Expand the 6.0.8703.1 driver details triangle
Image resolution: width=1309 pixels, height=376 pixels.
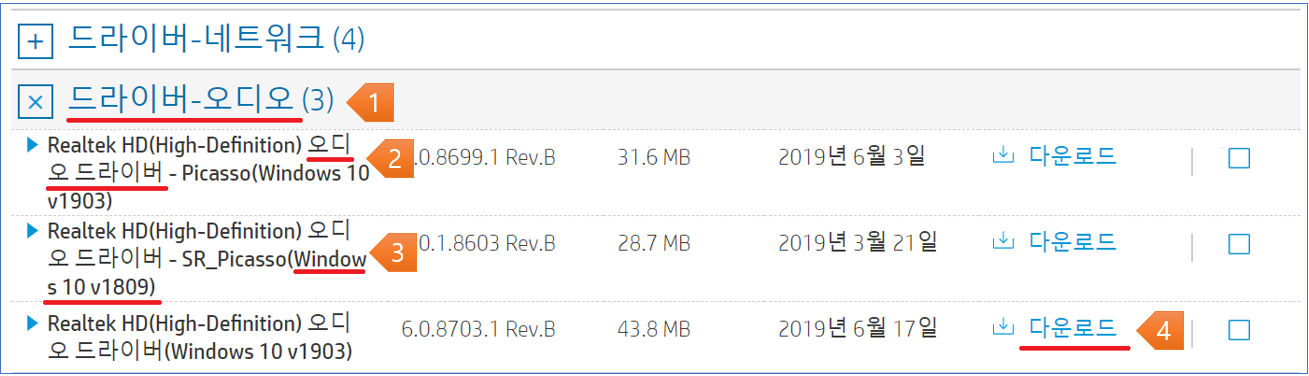(x=32, y=323)
